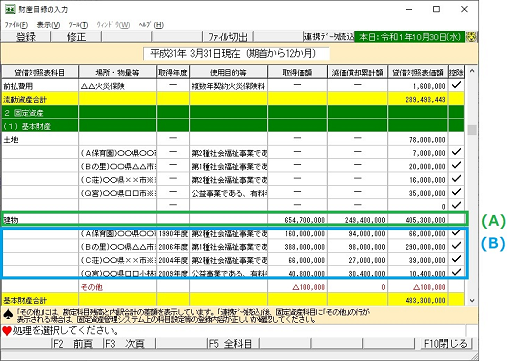Select the 78,000,000 land total cell
Screen dimensions: 512x361
coord(418,139)
